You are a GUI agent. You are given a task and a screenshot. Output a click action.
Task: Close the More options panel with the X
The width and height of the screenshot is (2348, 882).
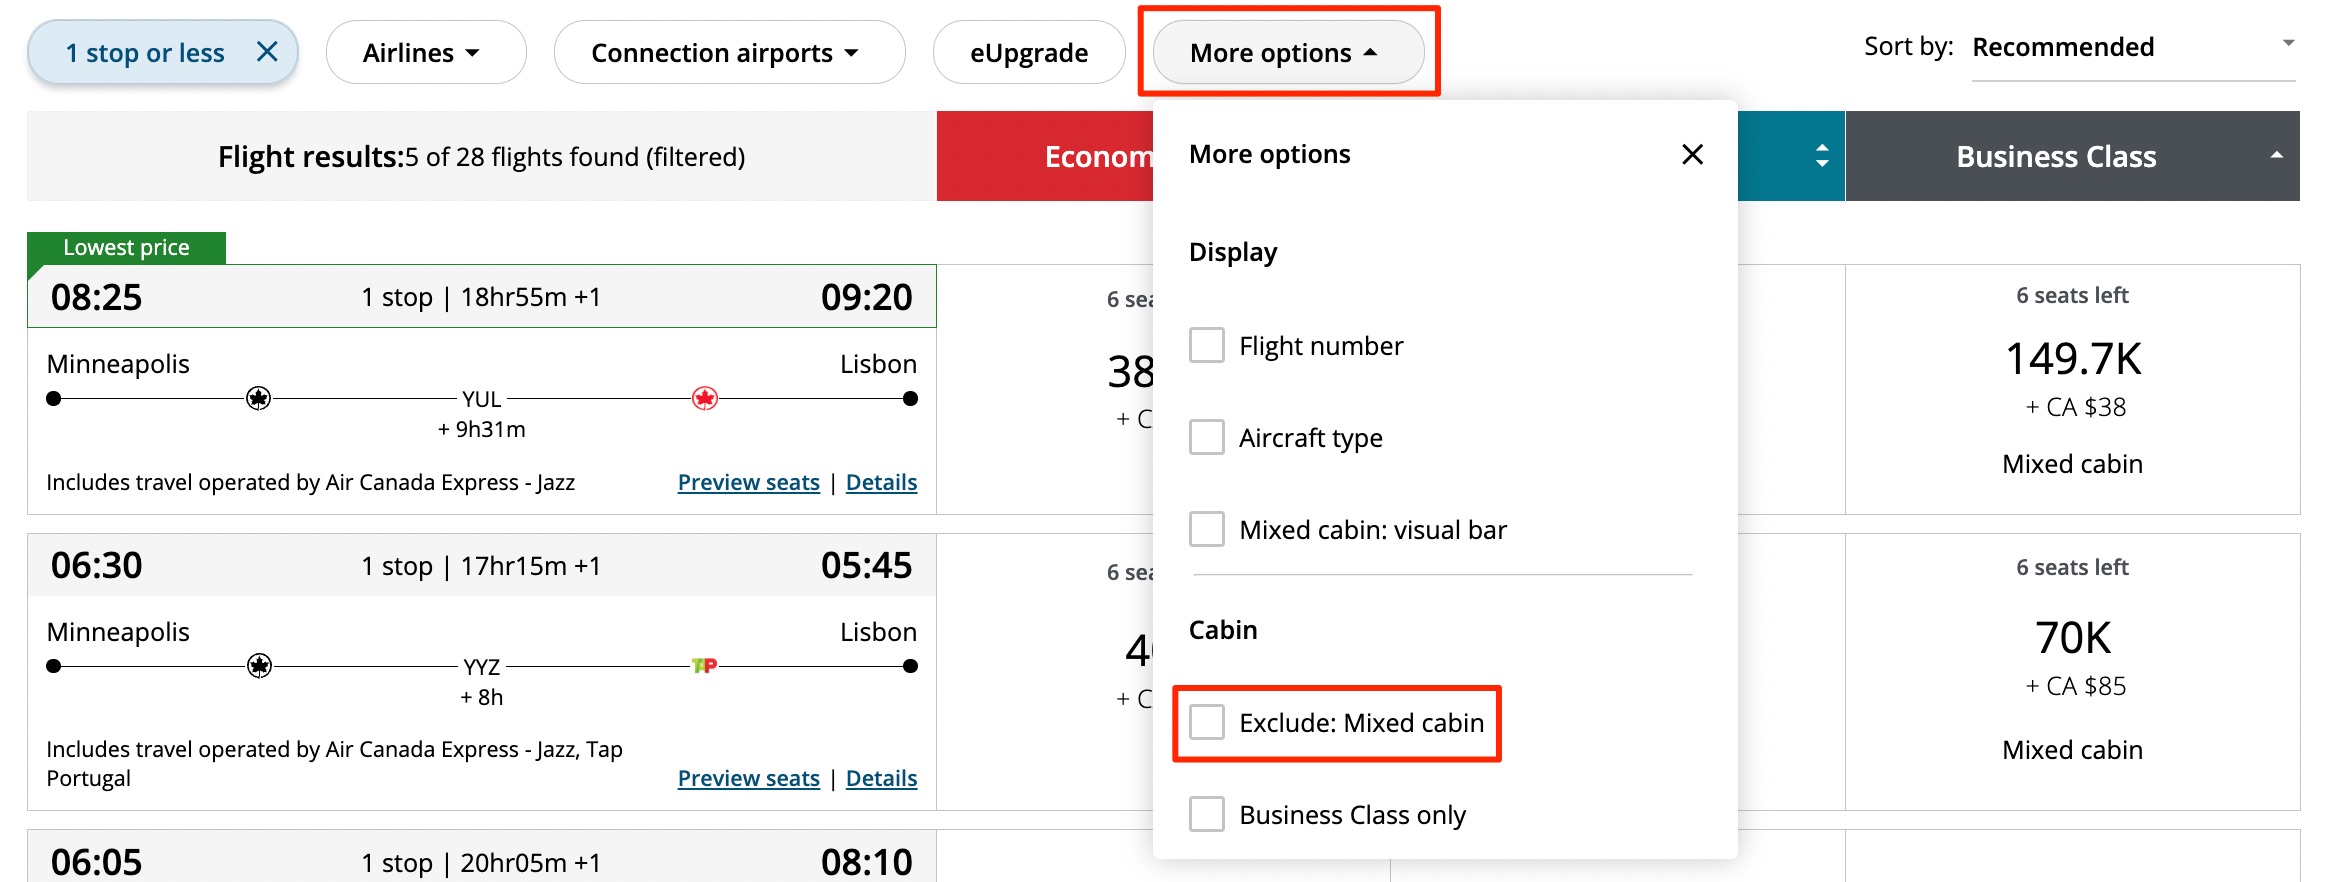1691,154
